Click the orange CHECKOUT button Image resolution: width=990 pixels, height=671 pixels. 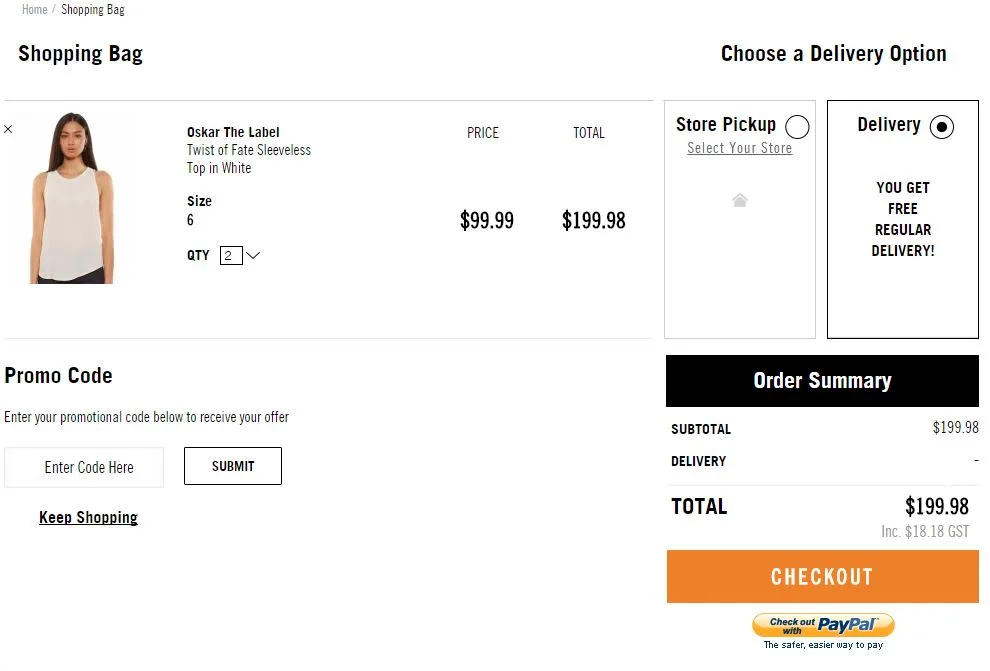point(822,577)
